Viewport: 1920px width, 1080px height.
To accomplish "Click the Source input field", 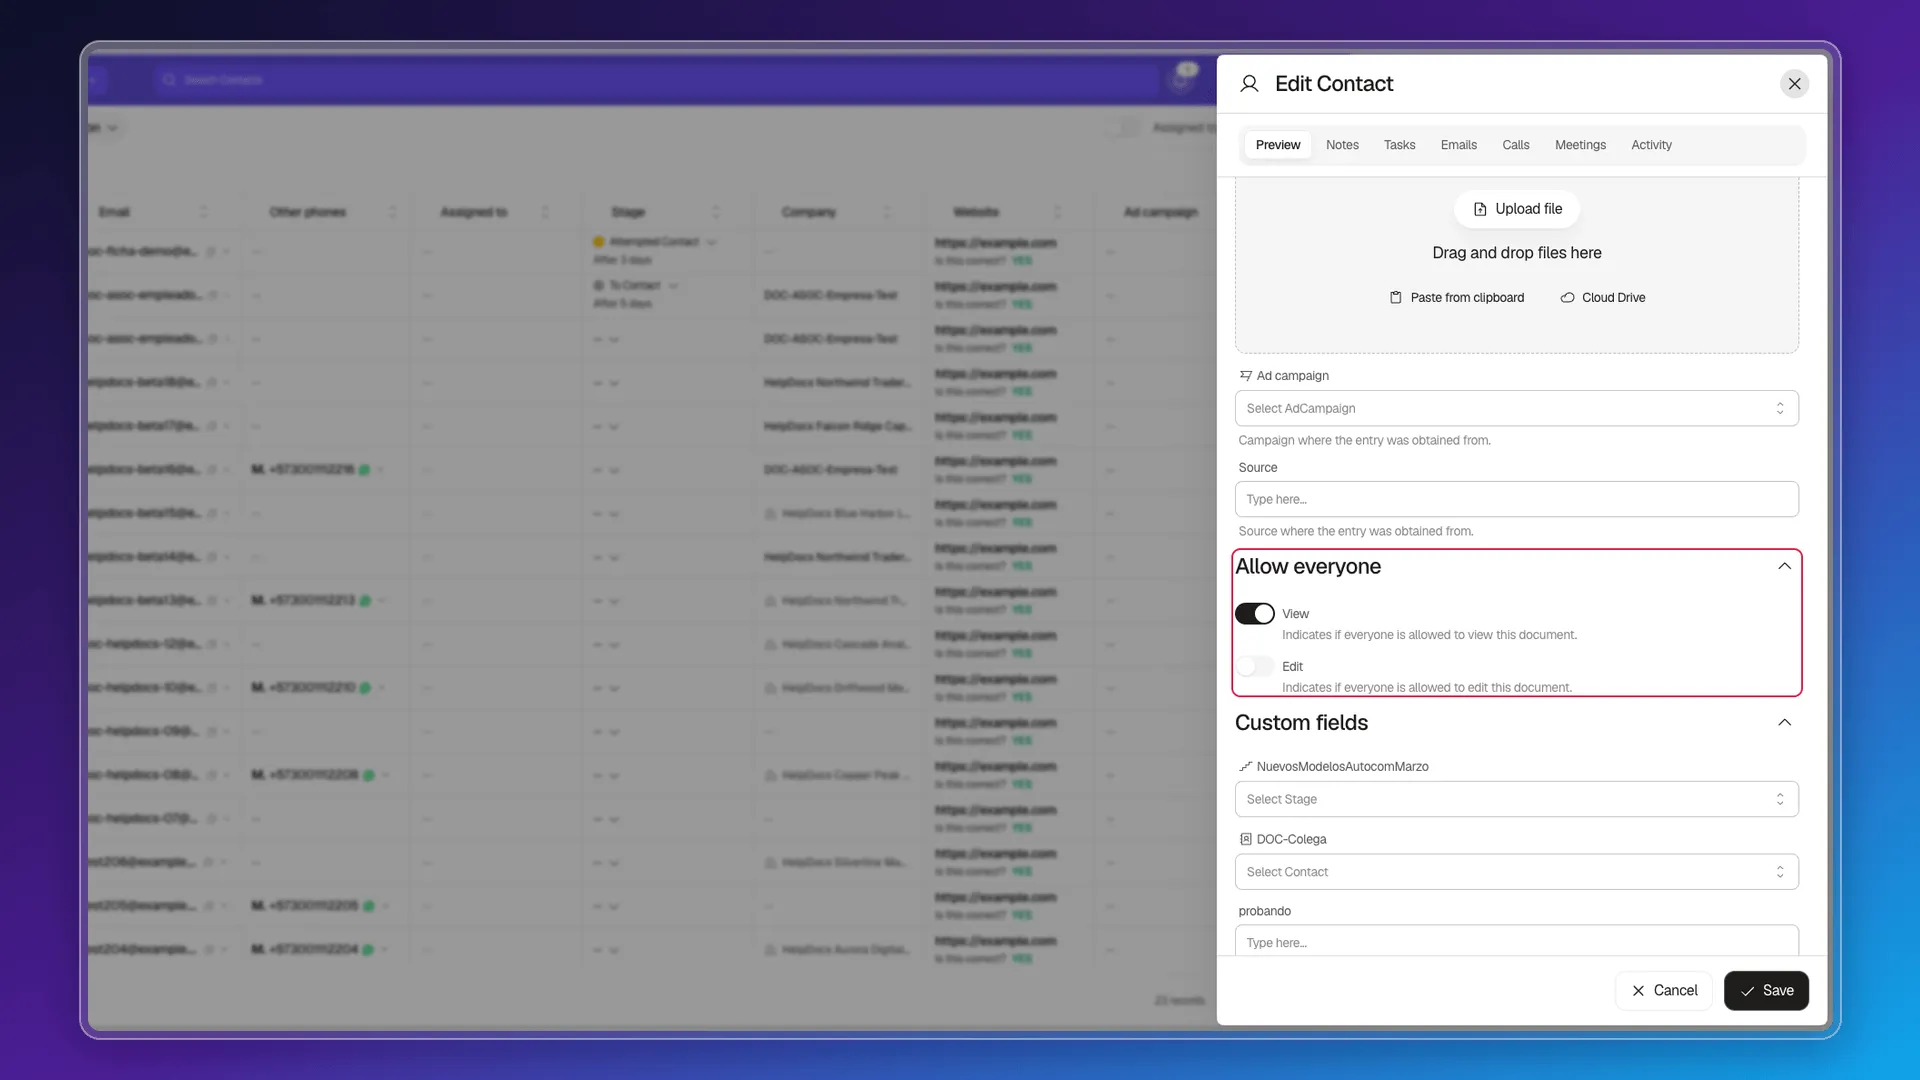I will pos(1516,499).
